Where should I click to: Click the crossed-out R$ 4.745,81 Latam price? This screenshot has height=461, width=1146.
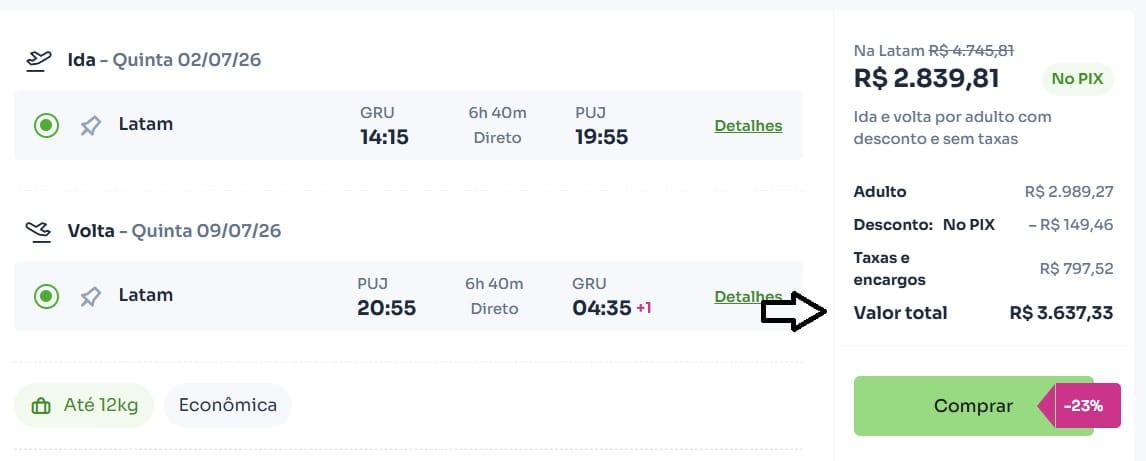click(971, 50)
